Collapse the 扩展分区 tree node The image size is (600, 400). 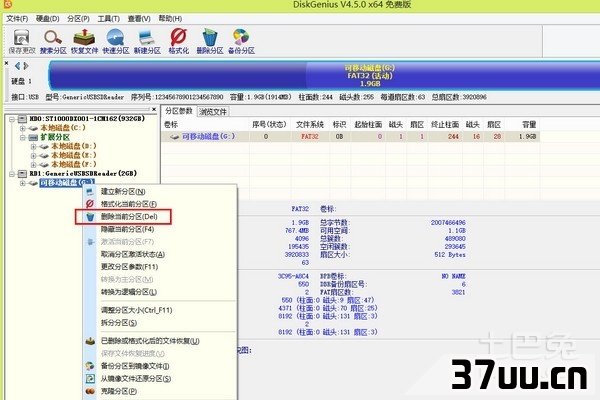[23, 137]
